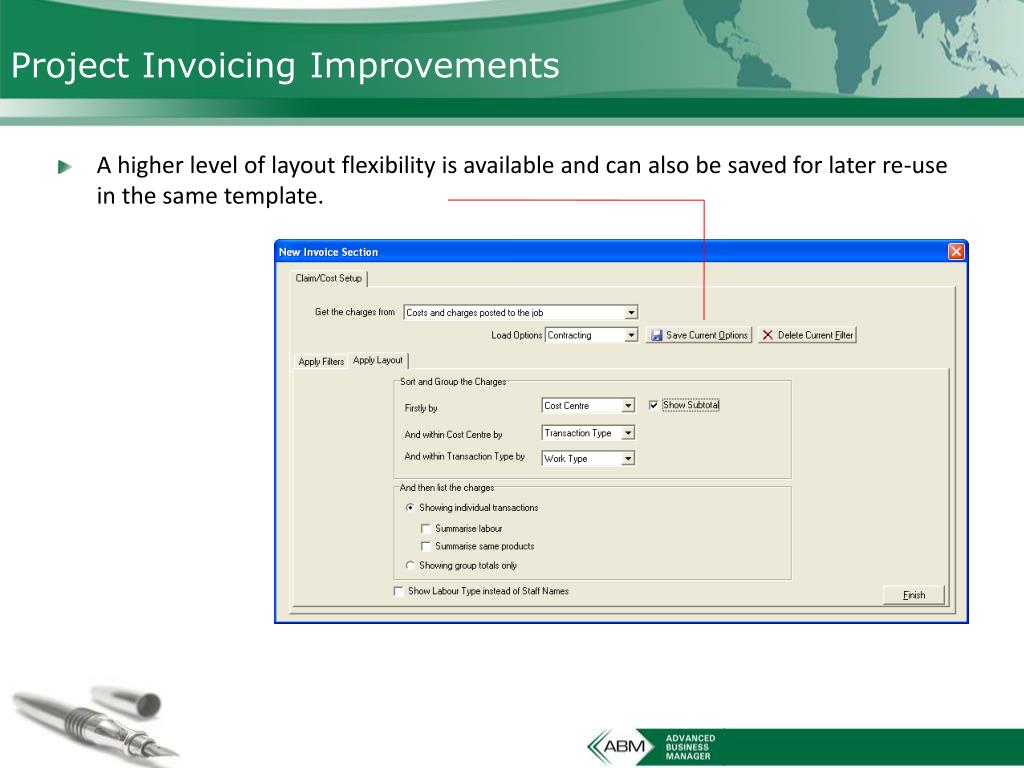
Task: Click the 'And within Transaction Type by' label
Action: tap(464, 456)
